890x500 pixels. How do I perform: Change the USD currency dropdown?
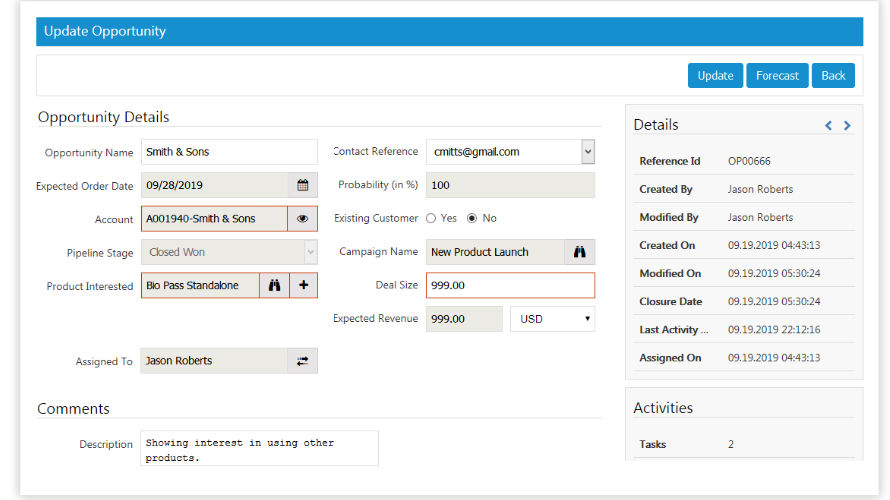(552, 319)
